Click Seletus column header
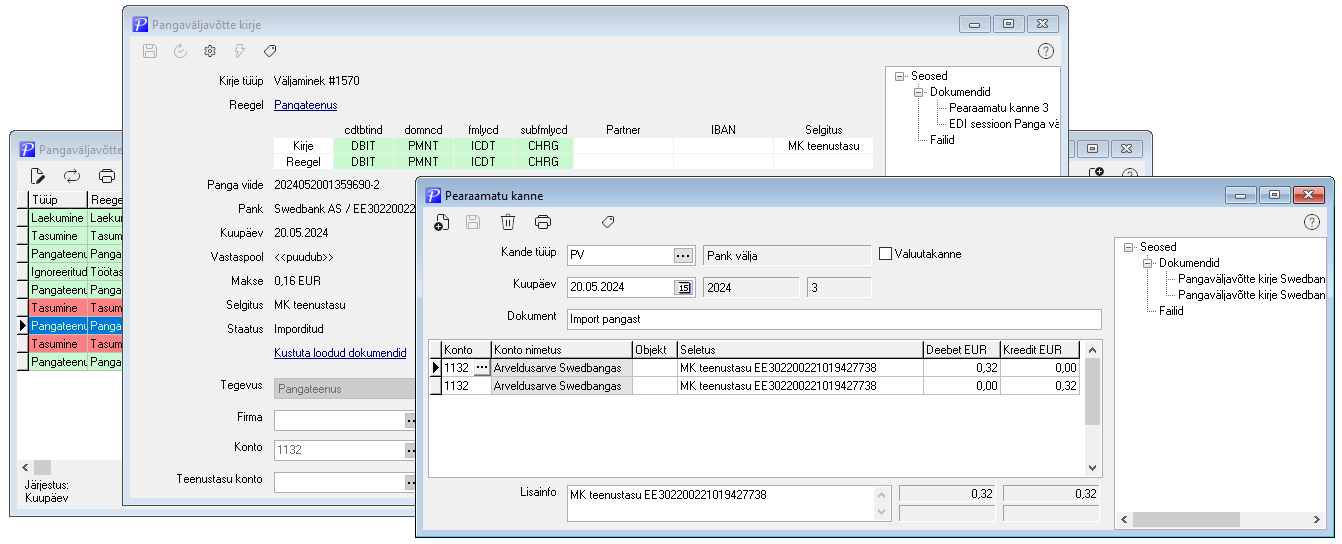 800,350
